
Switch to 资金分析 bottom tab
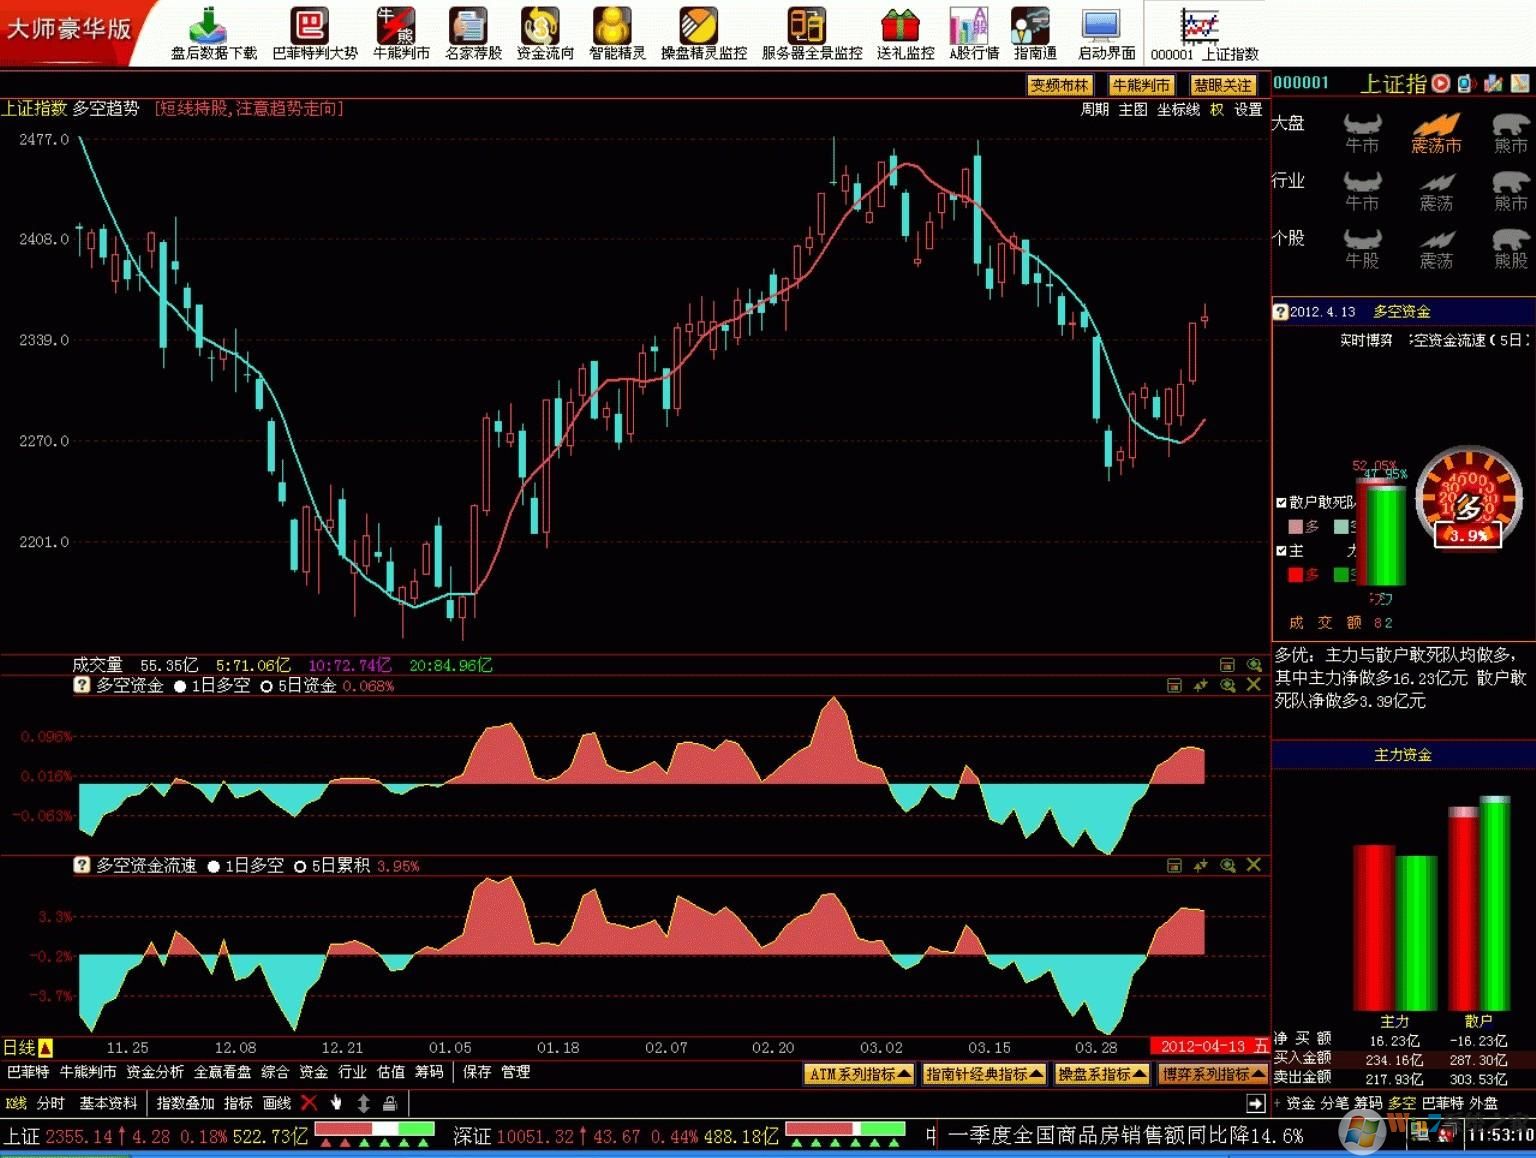tap(154, 1072)
